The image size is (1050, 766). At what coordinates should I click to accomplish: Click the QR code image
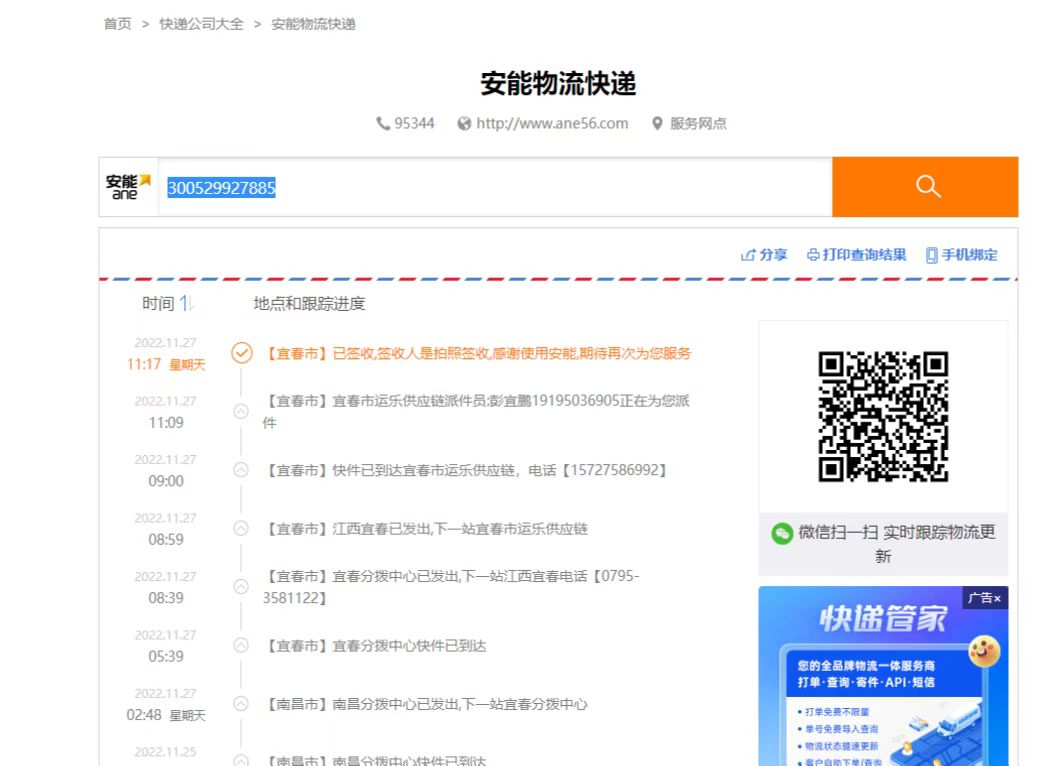pos(883,416)
